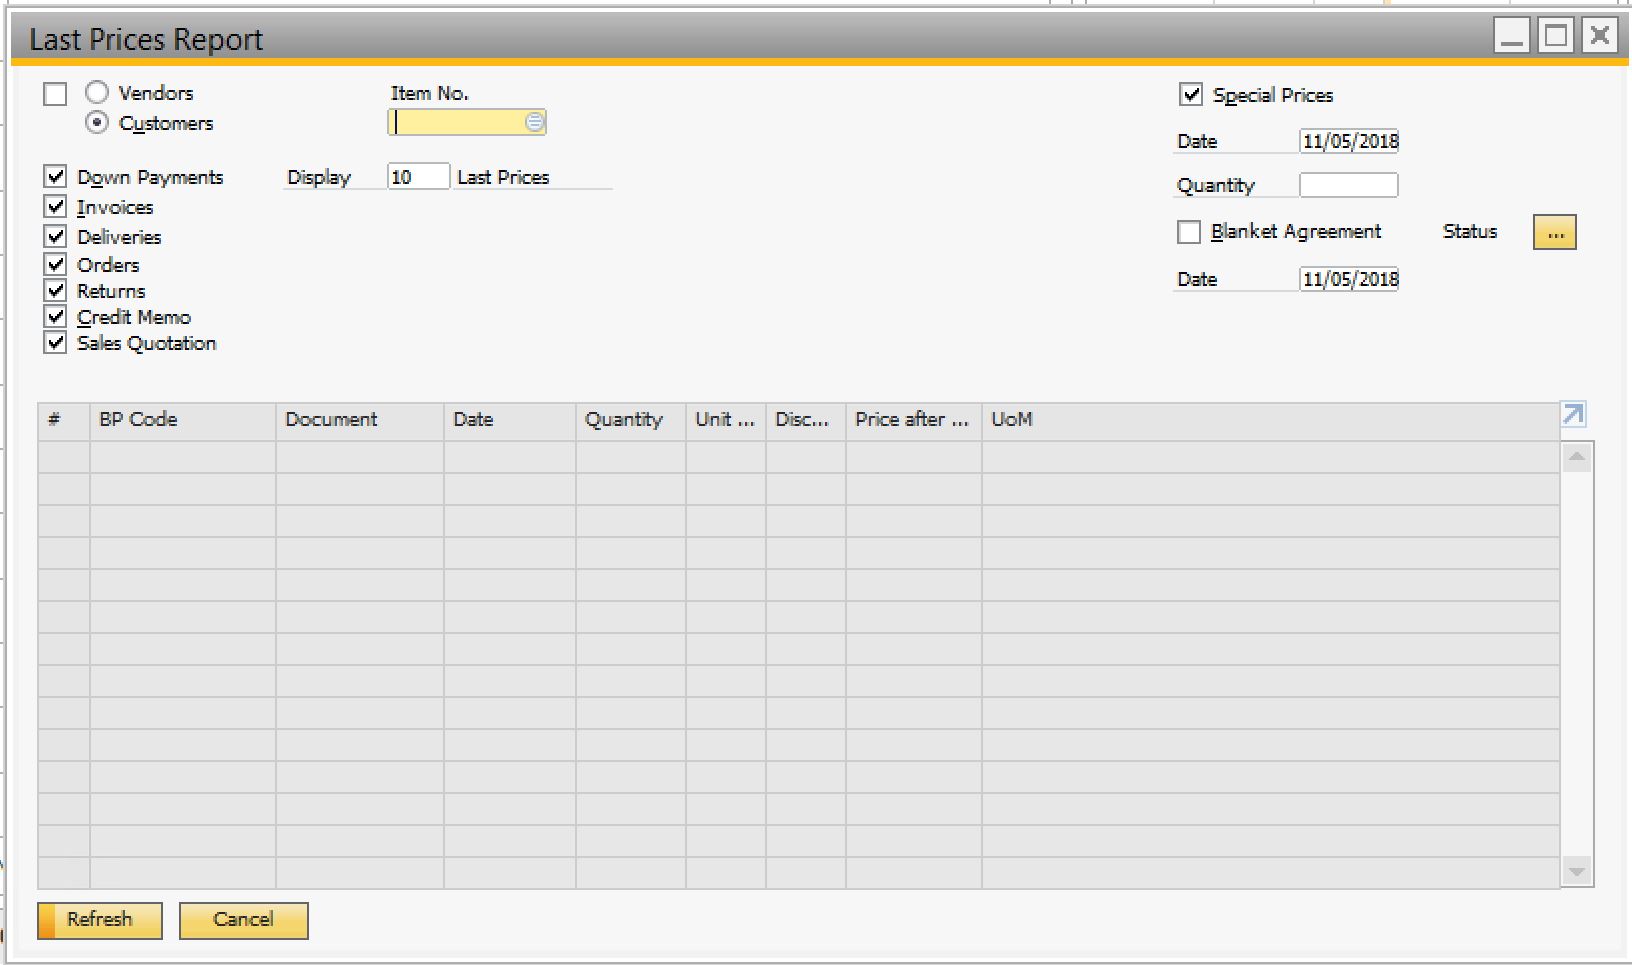Image resolution: width=1632 pixels, height=965 pixels.
Task: Uncheck the Sales Quotation checkbox
Action: pyautogui.click(x=56, y=343)
